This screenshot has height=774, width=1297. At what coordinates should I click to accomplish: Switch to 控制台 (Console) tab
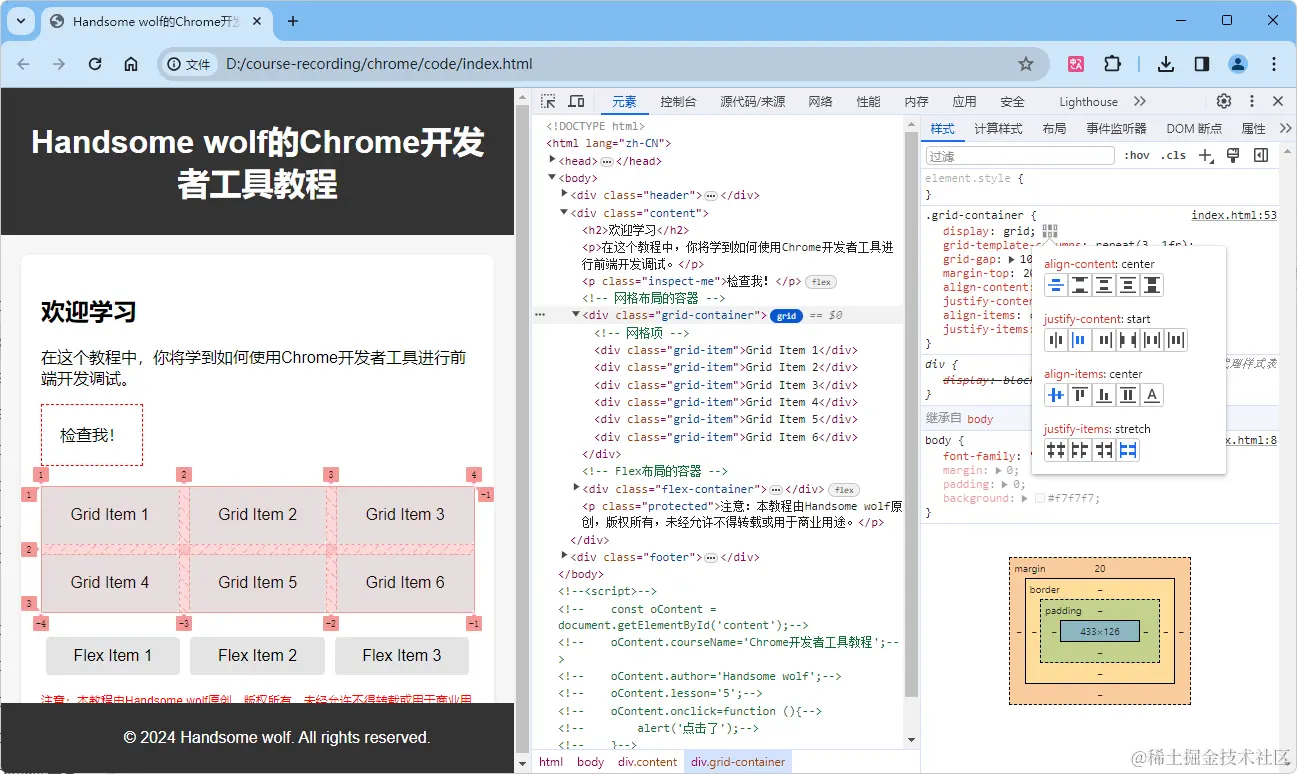tap(678, 101)
